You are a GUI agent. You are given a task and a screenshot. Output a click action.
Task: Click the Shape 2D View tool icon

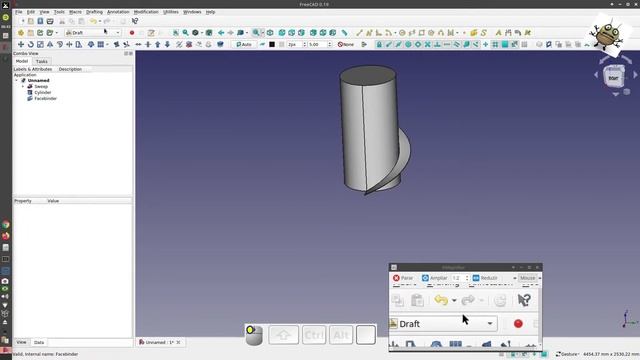220,44
